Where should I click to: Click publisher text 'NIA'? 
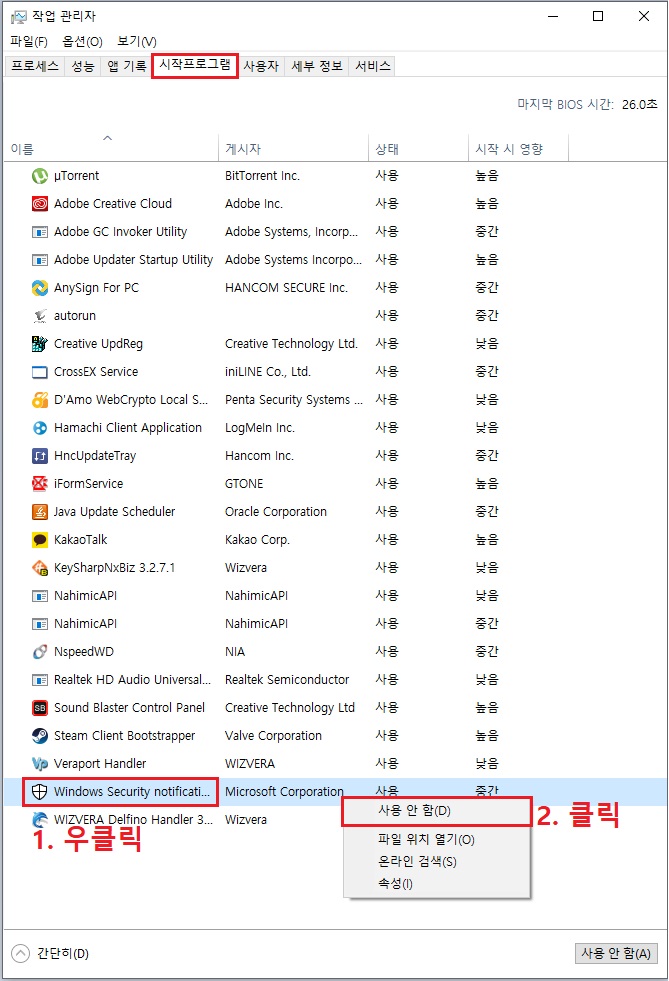click(x=235, y=652)
